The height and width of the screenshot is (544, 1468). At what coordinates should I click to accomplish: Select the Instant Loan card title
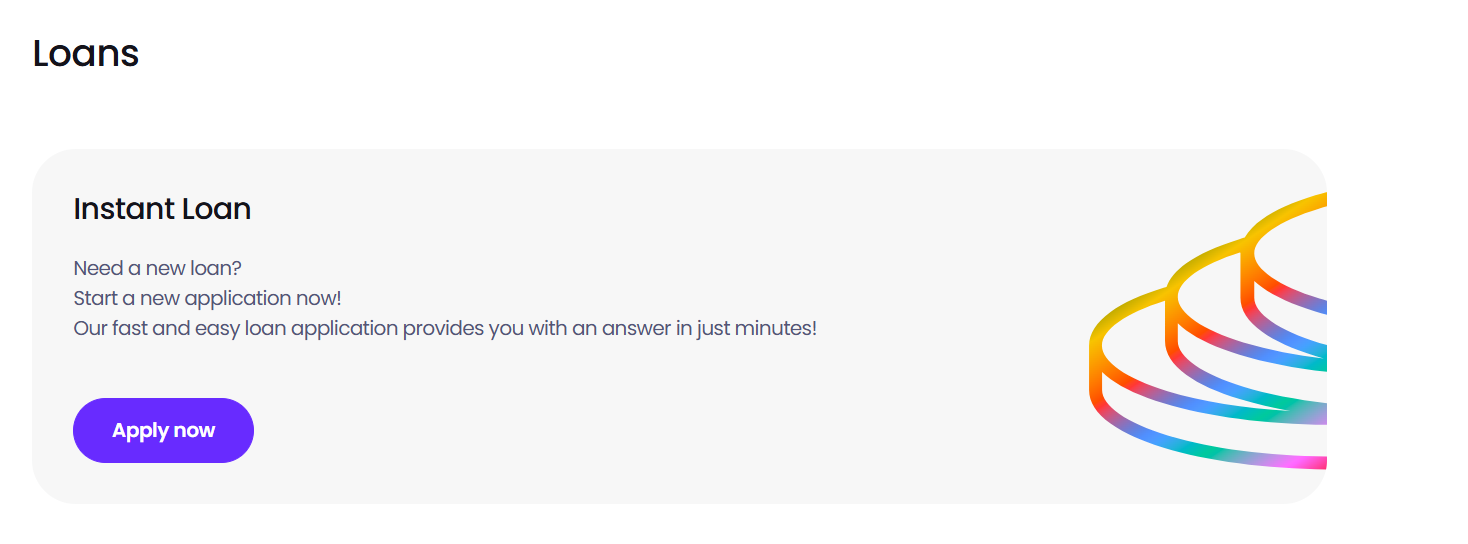point(162,209)
